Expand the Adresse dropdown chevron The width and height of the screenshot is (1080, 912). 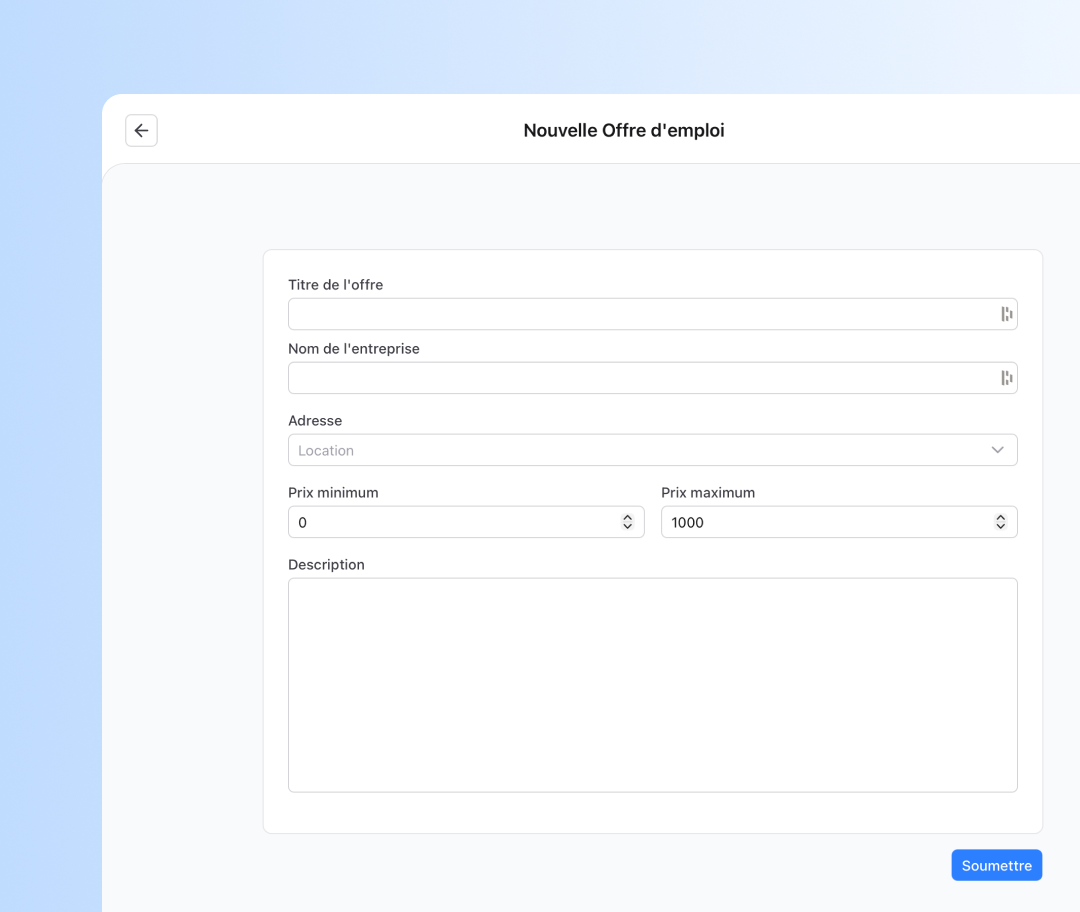[997, 450]
